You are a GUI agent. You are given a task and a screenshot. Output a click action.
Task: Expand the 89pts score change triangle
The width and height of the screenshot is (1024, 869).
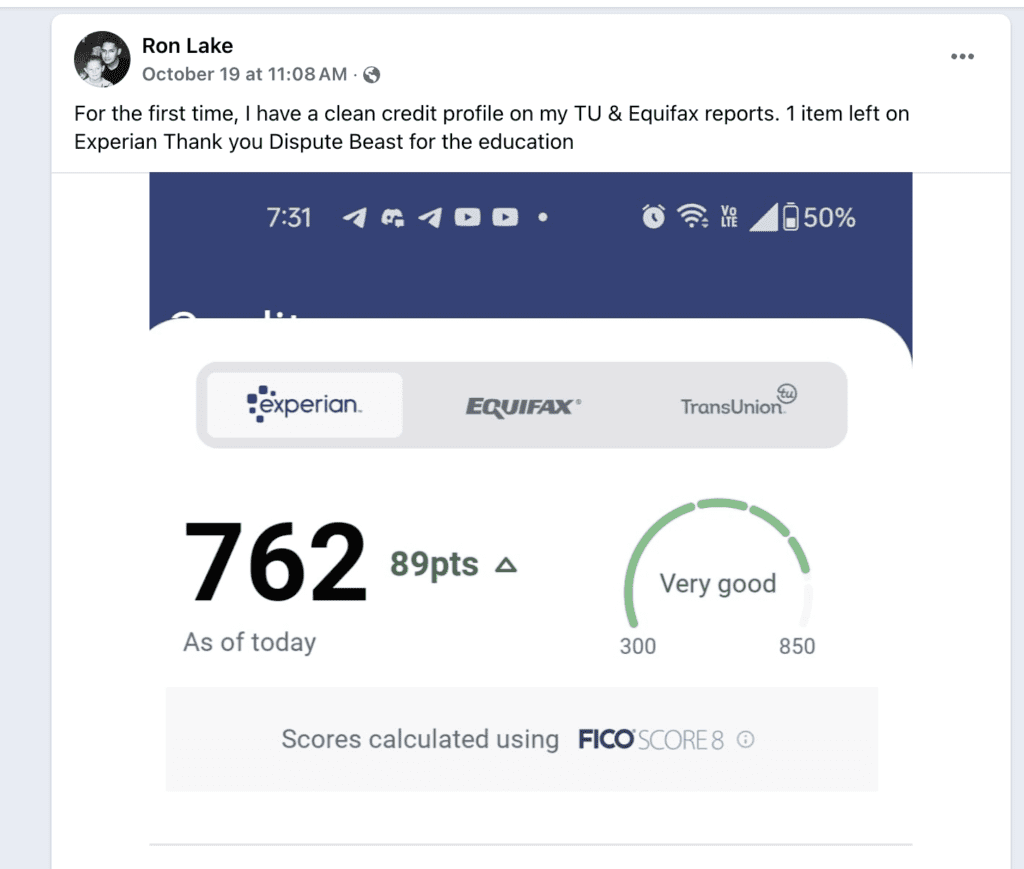click(x=506, y=566)
